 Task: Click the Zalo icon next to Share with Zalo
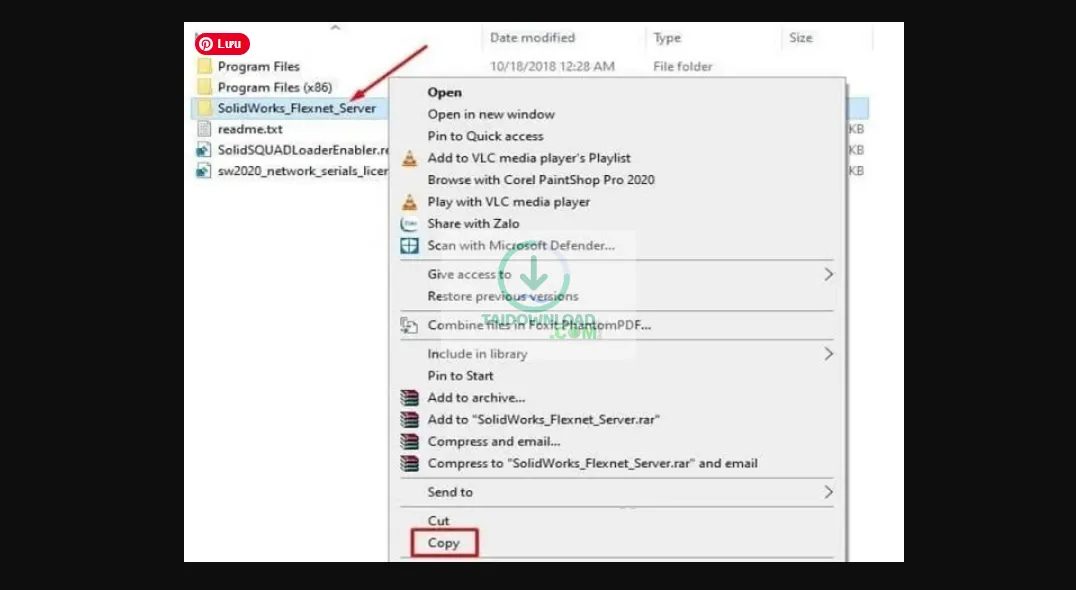point(409,223)
